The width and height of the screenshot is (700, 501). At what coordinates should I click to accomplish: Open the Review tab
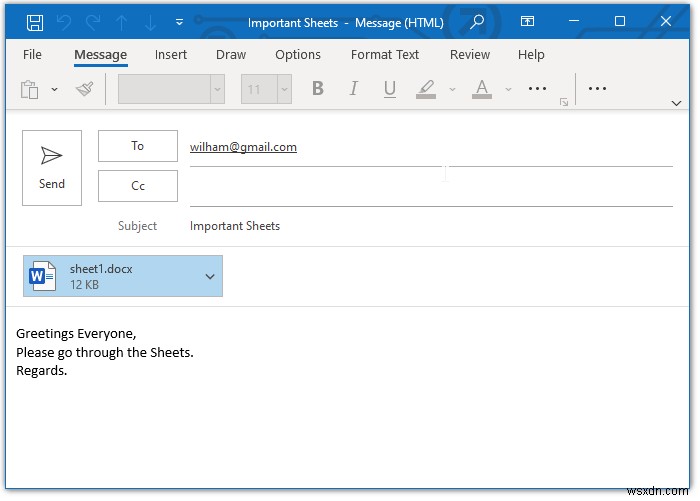tap(470, 54)
